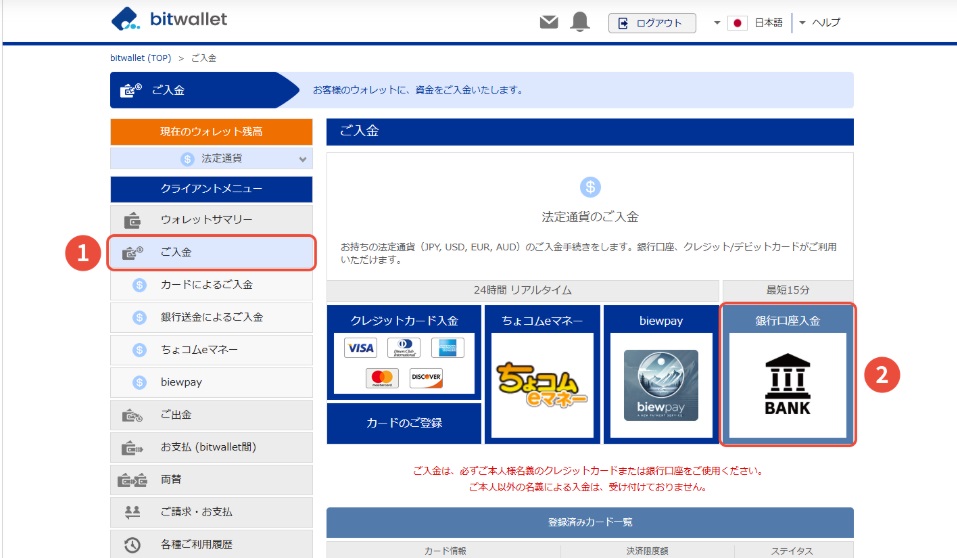Click the dollar icon beside ちょコムeマネー in sidebar
The height and width of the screenshot is (558, 957).
pyautogui.click(x=140, y=350)
